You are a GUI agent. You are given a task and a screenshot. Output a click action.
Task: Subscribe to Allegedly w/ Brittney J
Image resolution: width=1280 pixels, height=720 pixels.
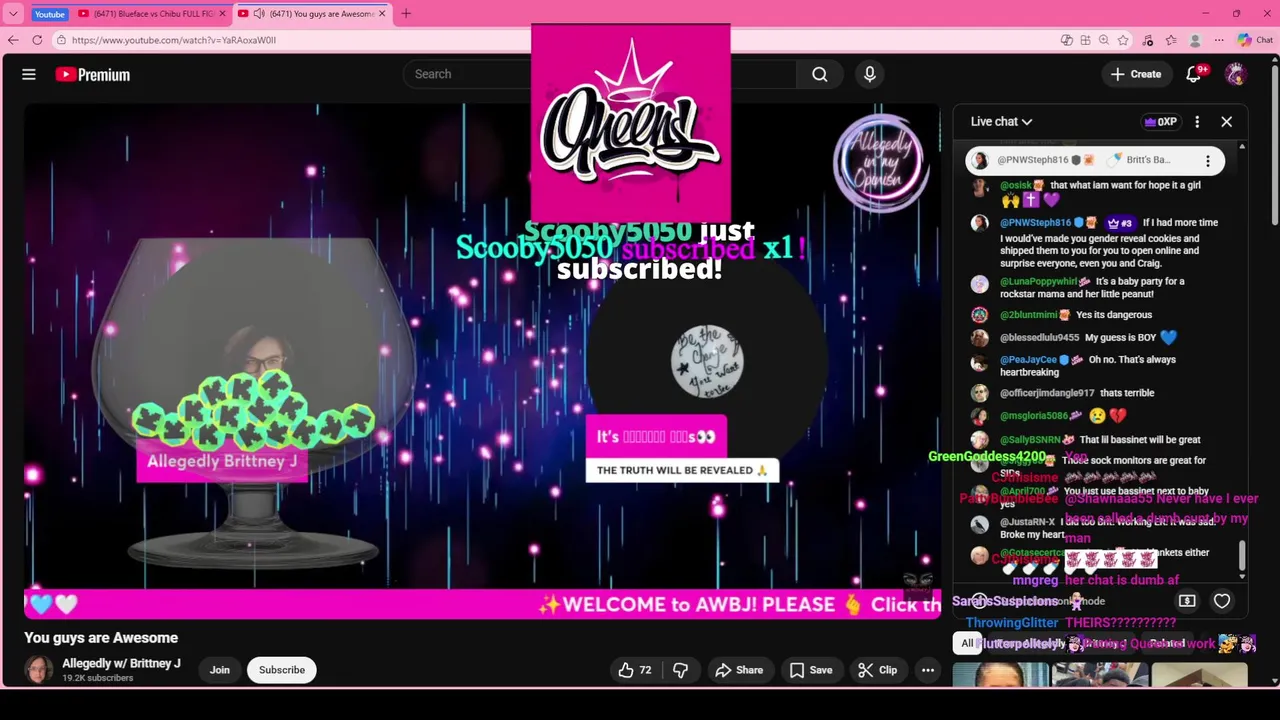tap(282, 670)
